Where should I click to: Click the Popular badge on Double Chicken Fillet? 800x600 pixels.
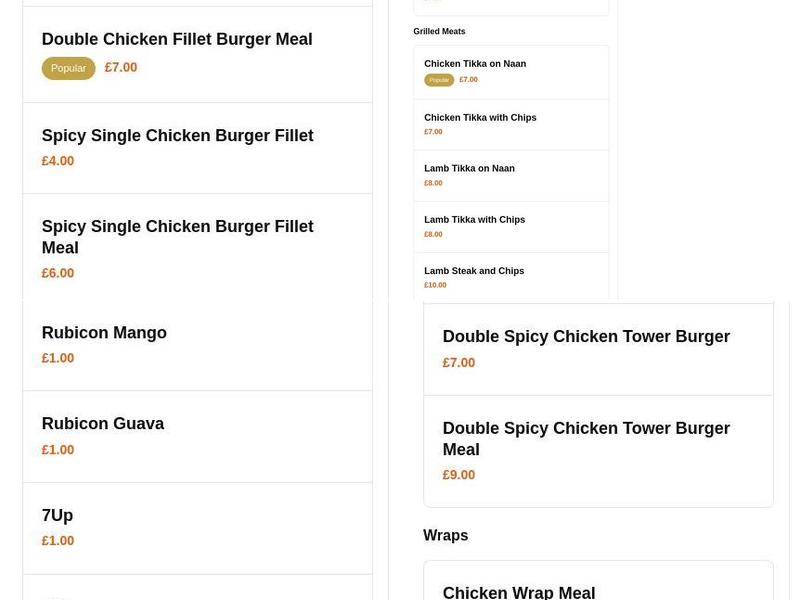click(x=68, y=68)
